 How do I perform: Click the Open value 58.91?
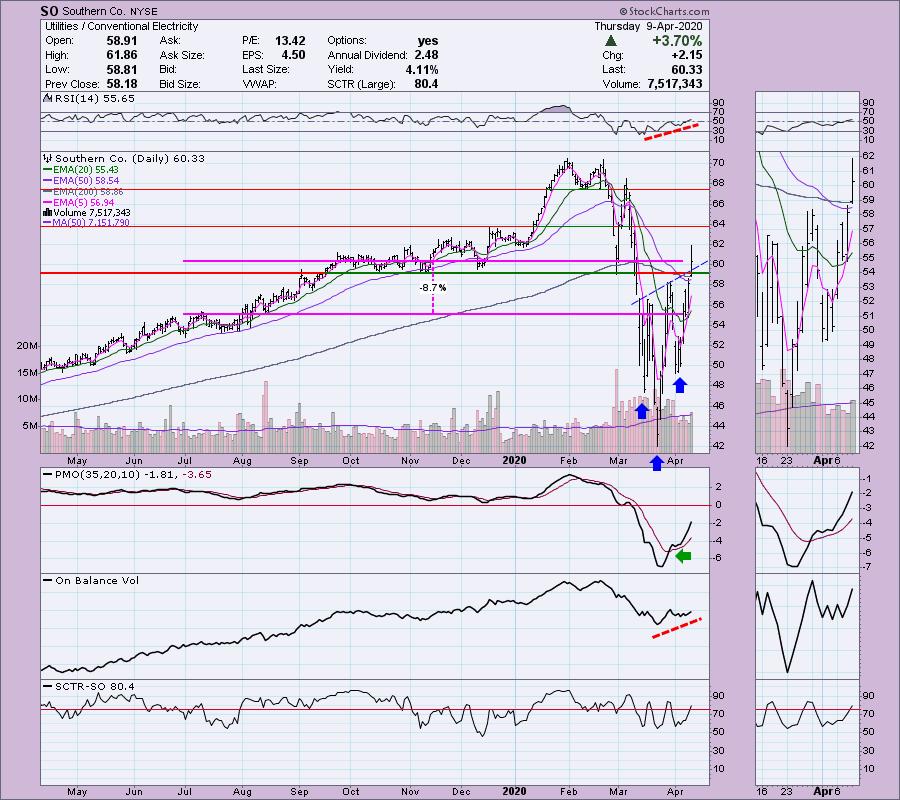[121, 41]
